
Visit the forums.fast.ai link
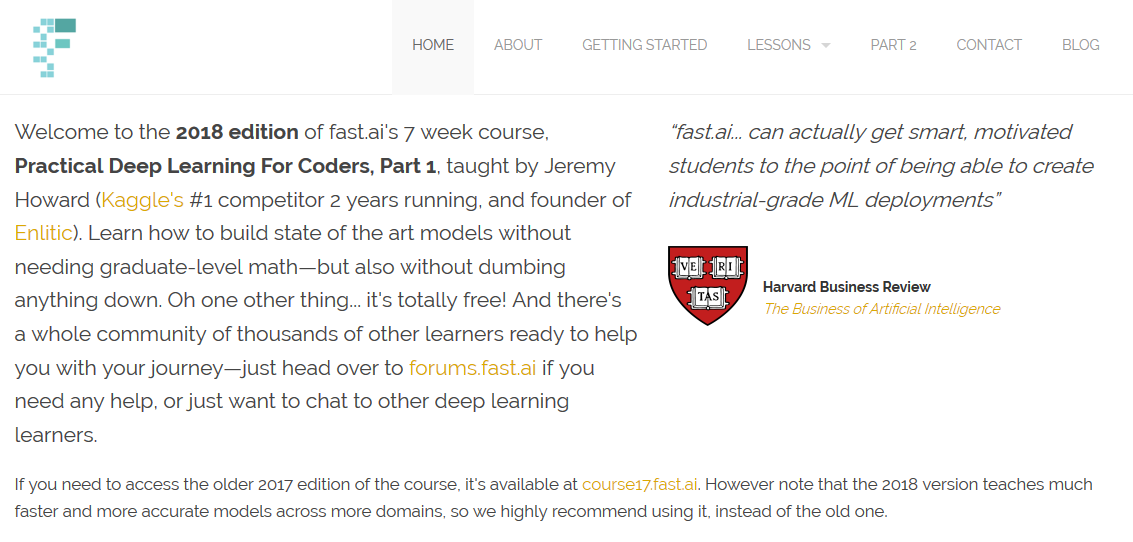point(473,368)
